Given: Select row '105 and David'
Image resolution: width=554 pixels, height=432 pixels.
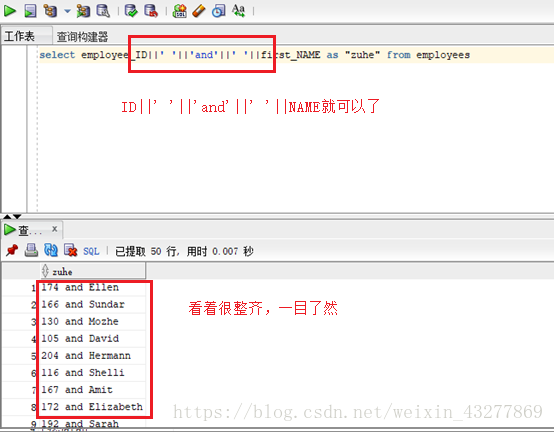Looking at the screenshot, I should tap(93, 338).
